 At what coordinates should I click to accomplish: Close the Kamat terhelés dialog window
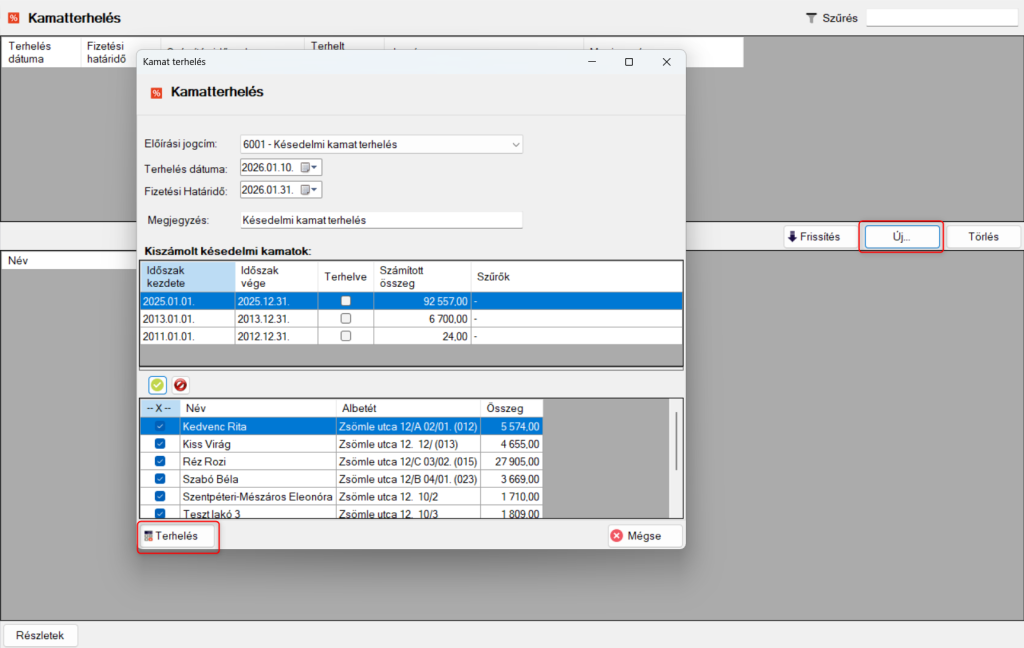click(666, 62)
